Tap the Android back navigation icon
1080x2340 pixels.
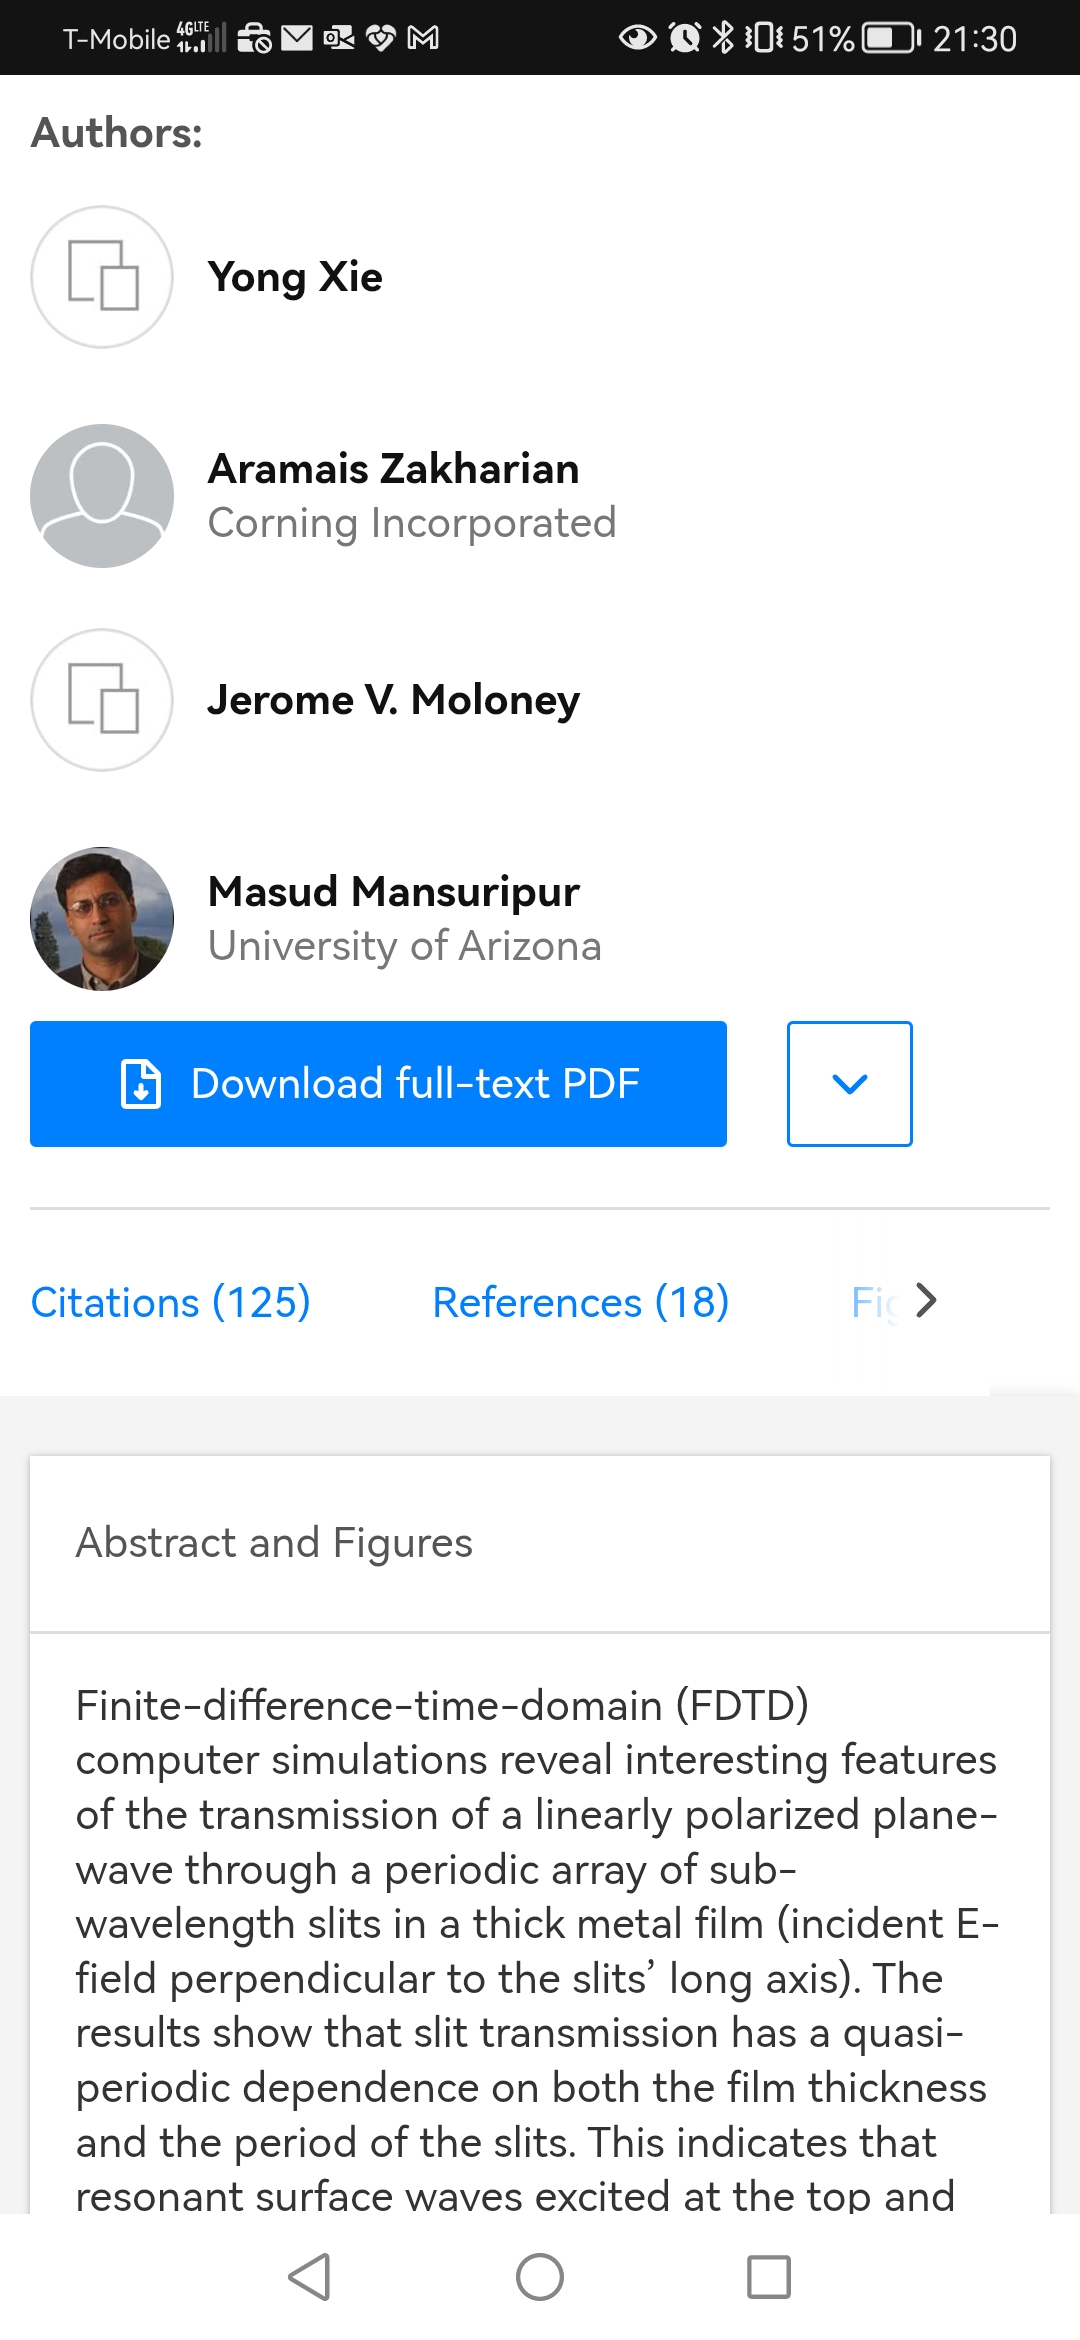tap(310, 2277)
